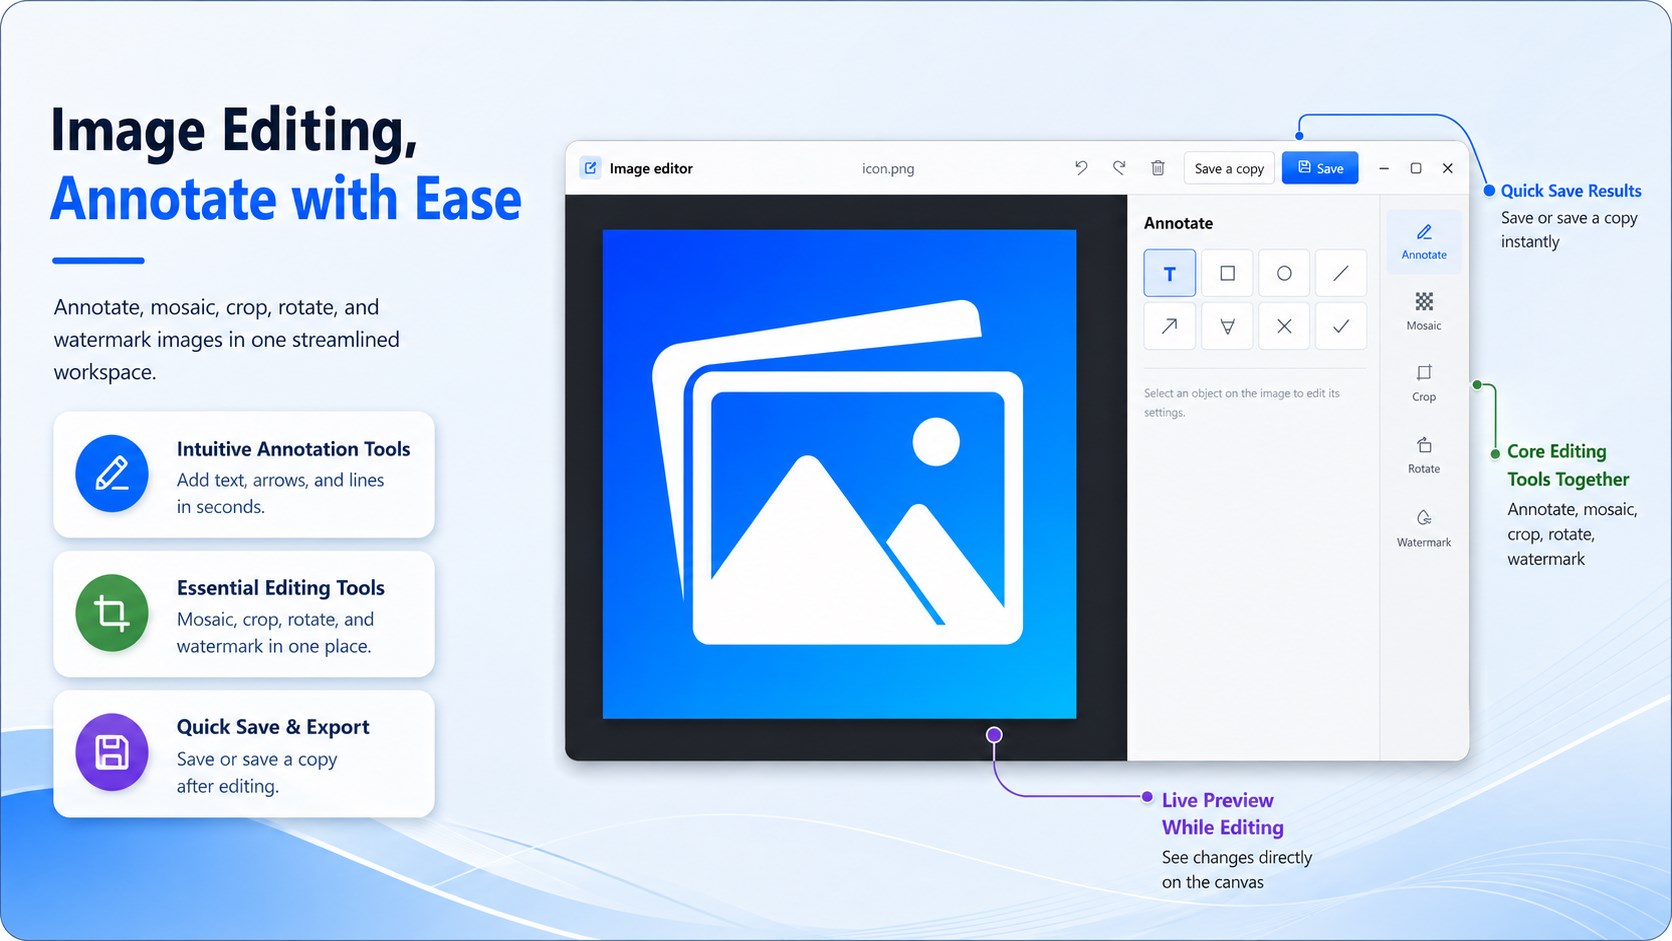The height and width of the screenshot is (941, 1672).
Task: Select the Arrow annotation tool
Action: pos(1169,326)
